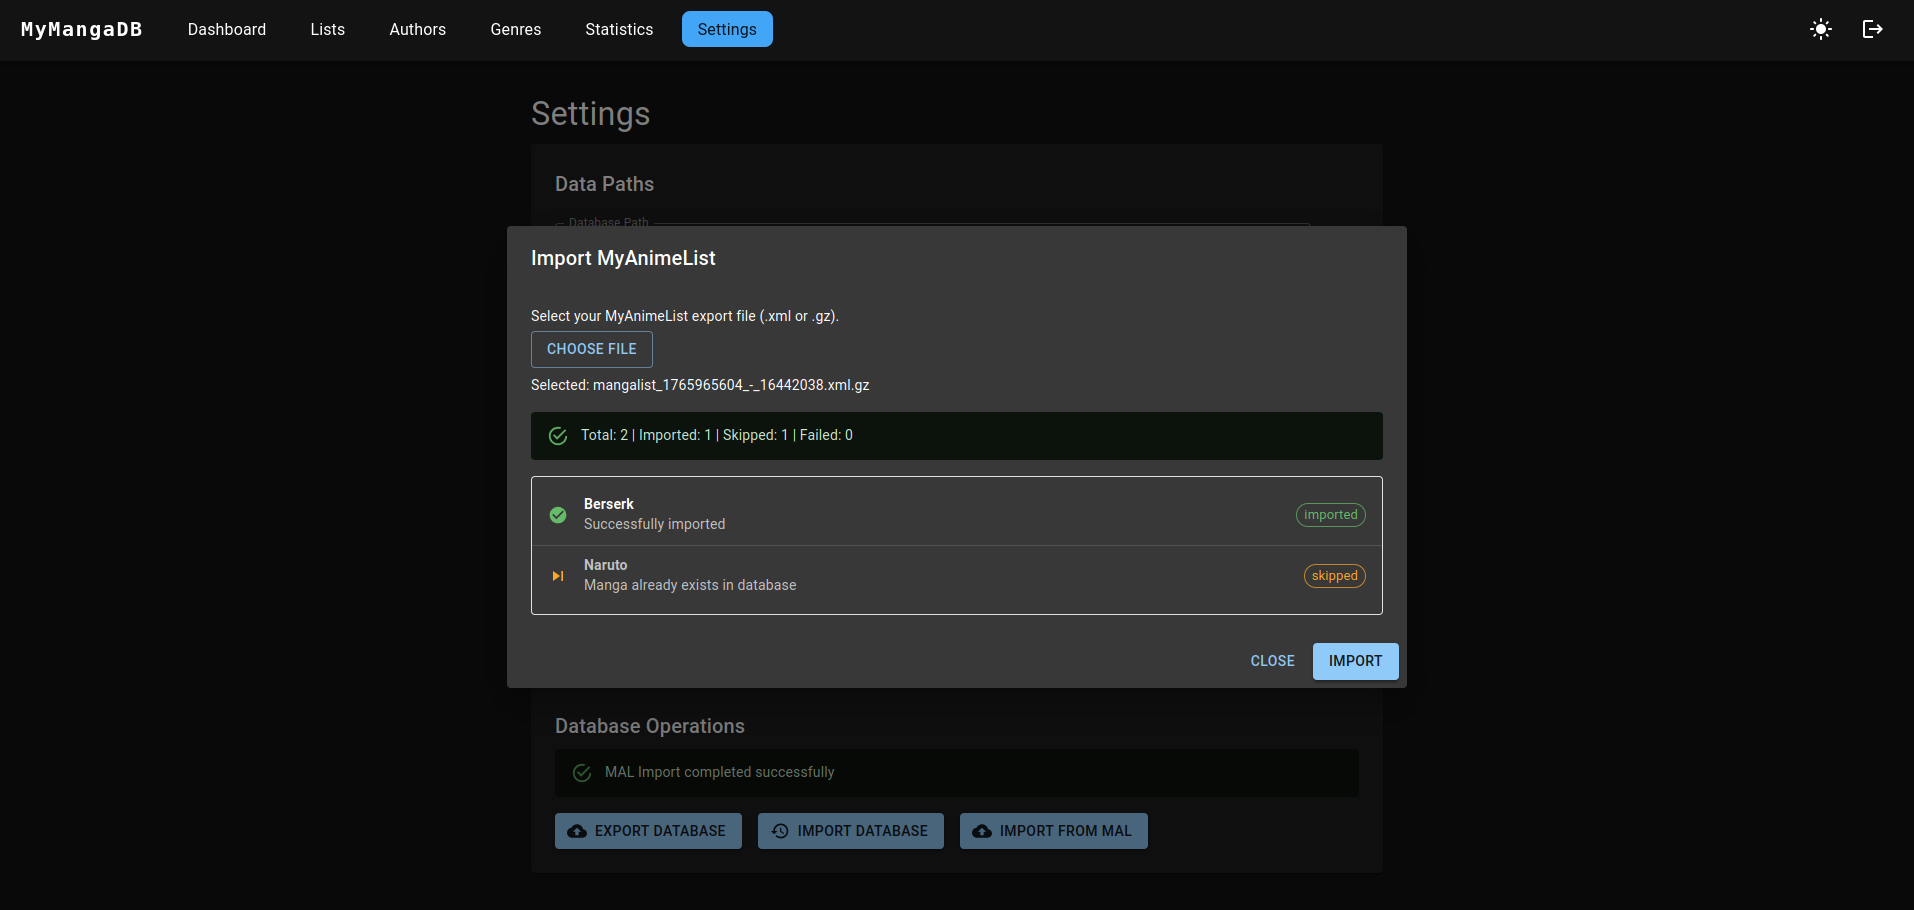Click the logout icon in the navbar
Viewport: 1914px width, 910px height.
pyautogui.click(x=1873, y=29)
